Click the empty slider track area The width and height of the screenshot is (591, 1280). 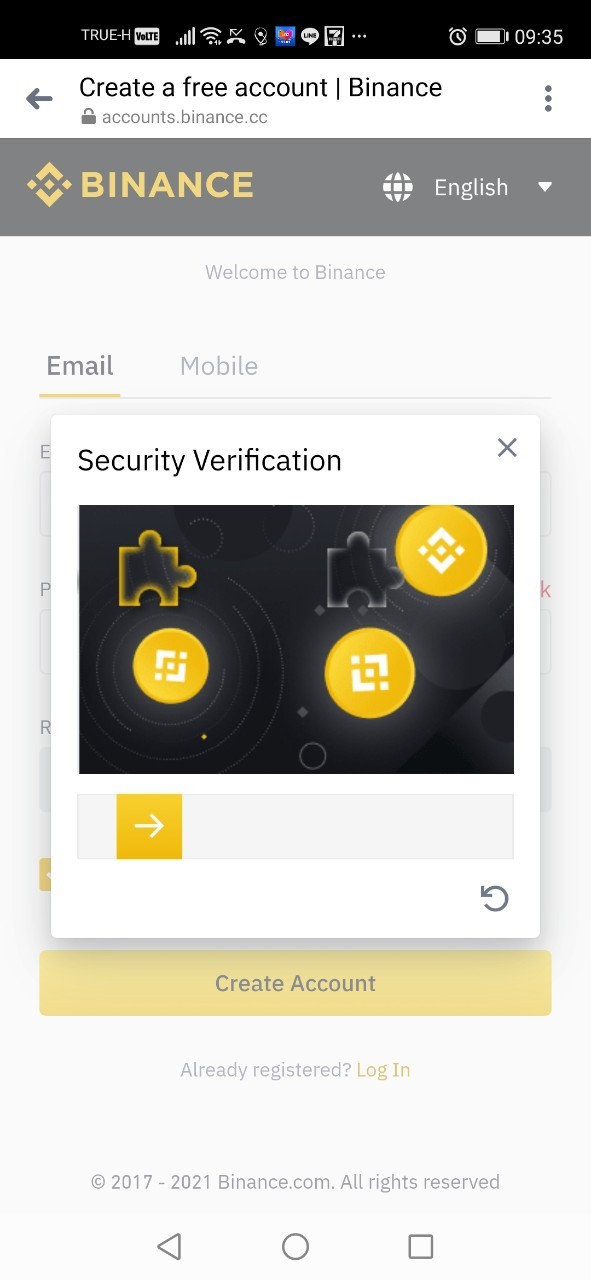click(x=347, y=826)
